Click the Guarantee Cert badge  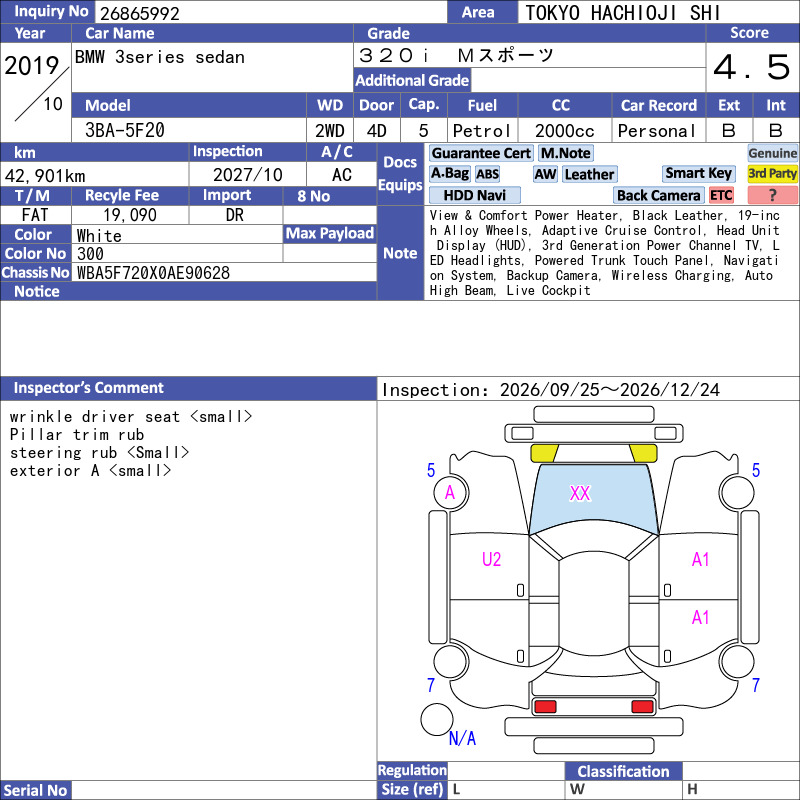(481, 153)
